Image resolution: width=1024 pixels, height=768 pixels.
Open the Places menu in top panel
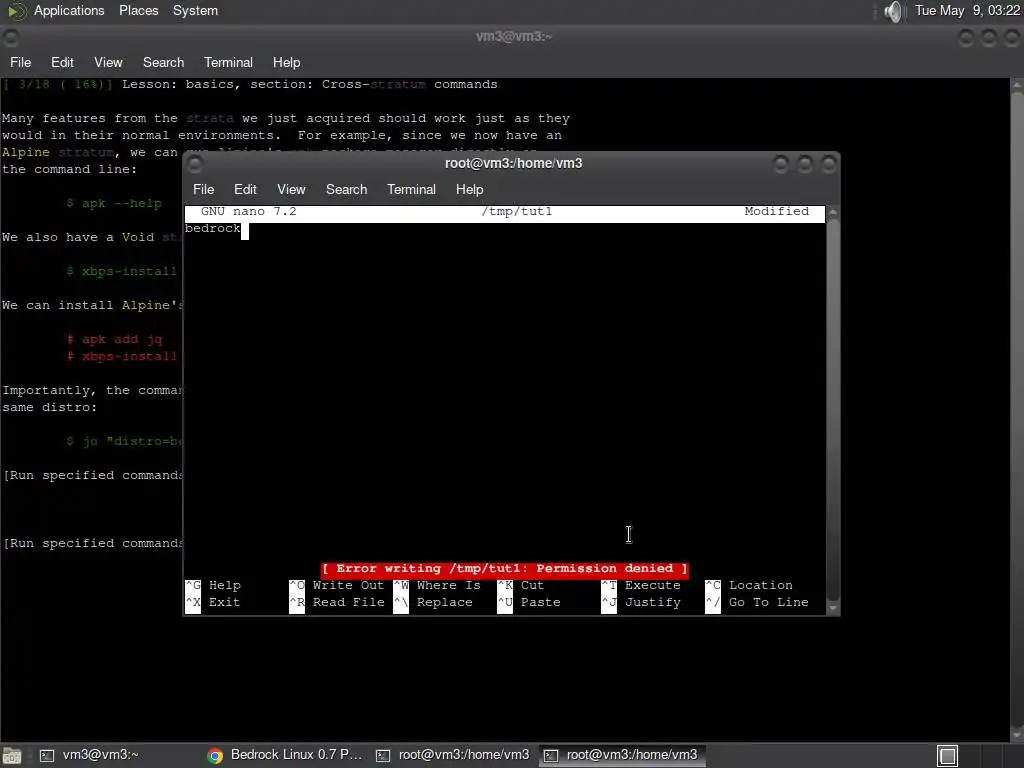pyautogui.click(x=138, y=10)
